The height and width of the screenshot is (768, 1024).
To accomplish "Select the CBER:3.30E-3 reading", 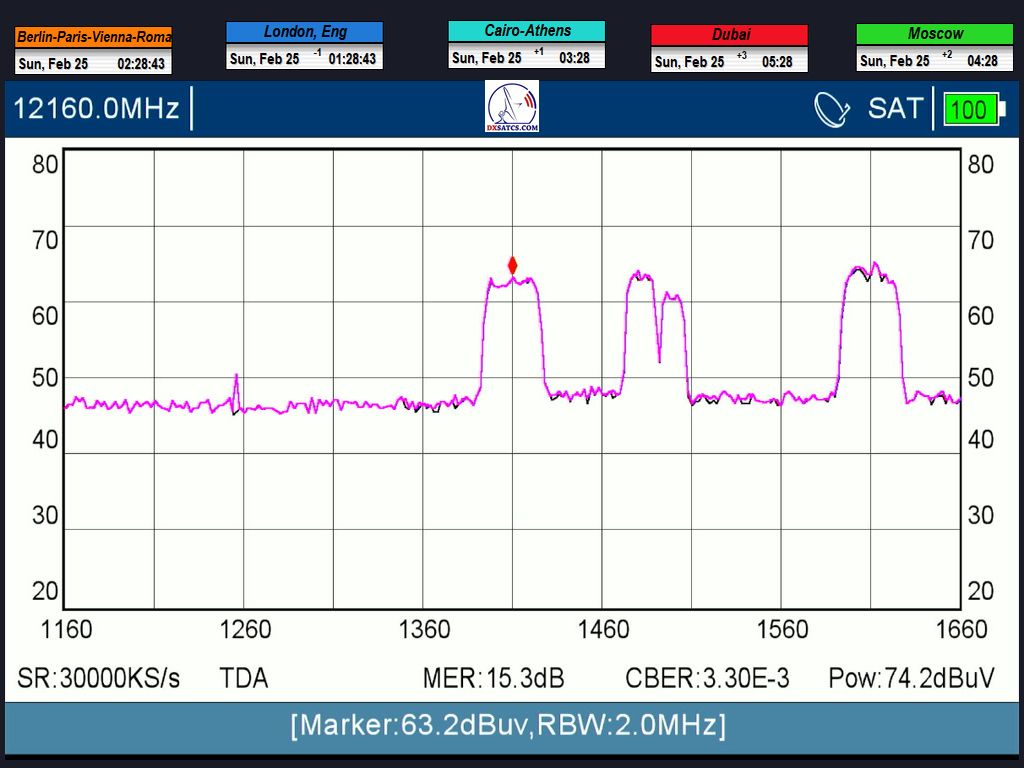I will pyautogui.click(x=707, y=678).
